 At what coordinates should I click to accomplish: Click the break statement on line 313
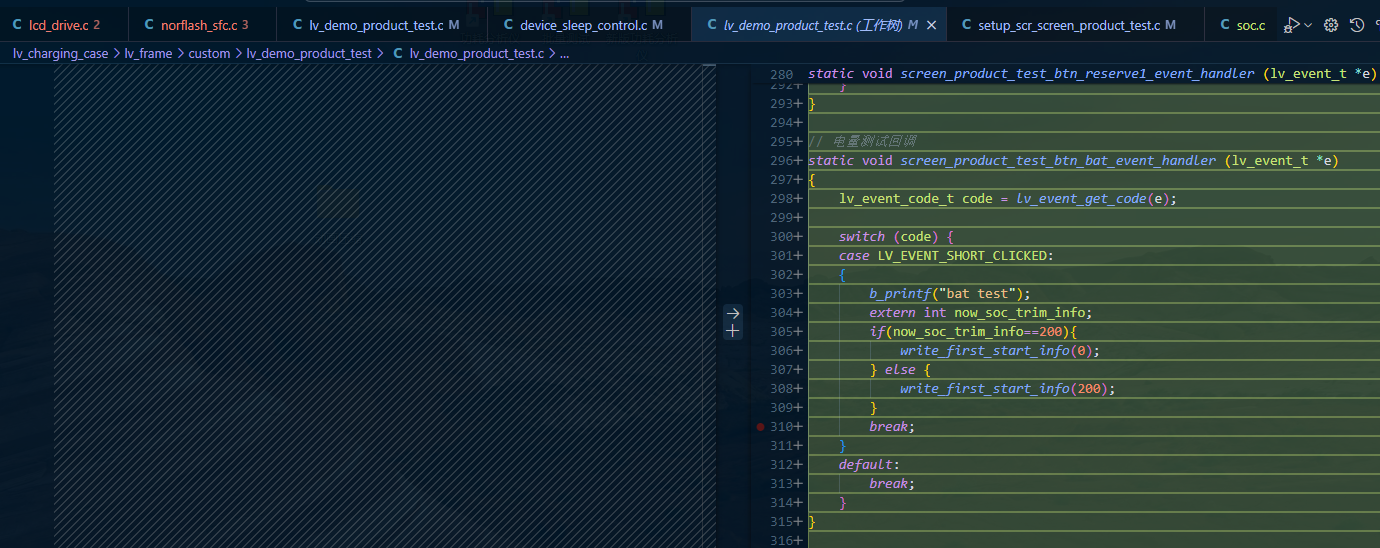coord(892,484)
